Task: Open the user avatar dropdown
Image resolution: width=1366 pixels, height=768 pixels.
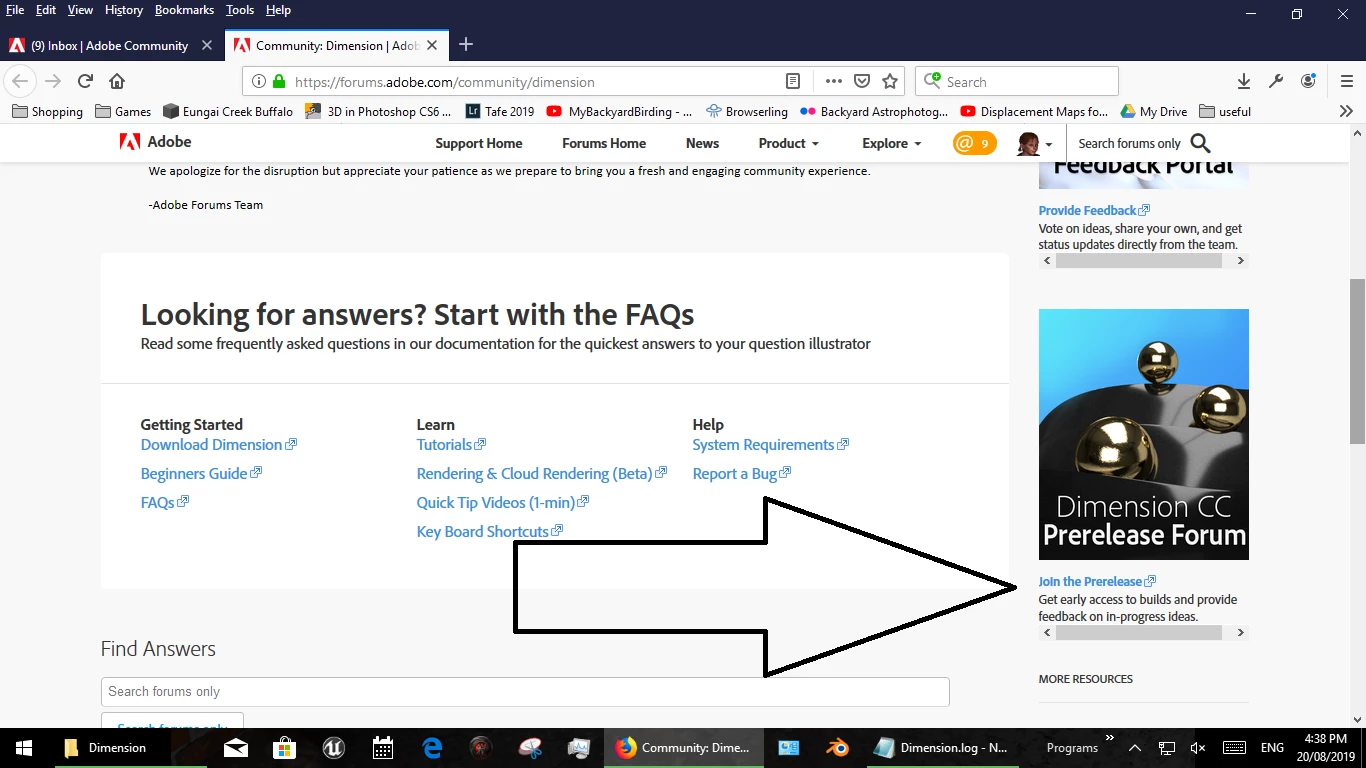Action: point(1034,143)
